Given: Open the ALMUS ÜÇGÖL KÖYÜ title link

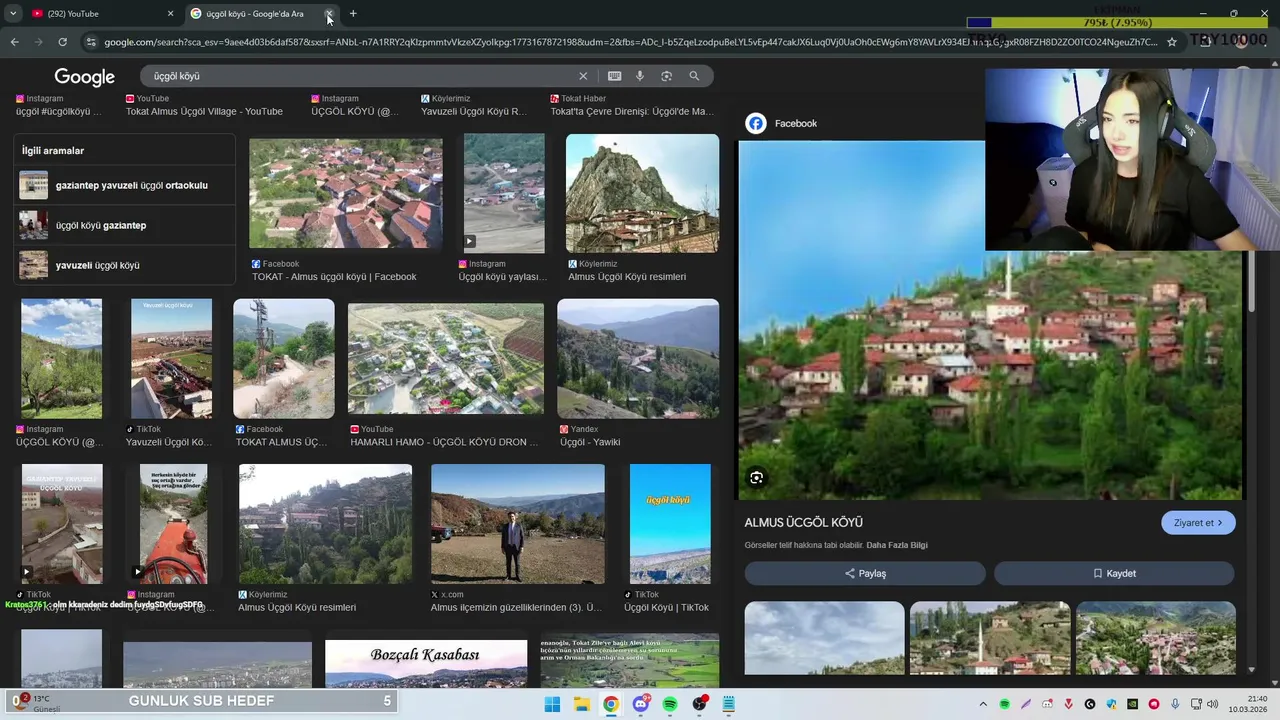Looking at the screenshot, I should [803, 523].
